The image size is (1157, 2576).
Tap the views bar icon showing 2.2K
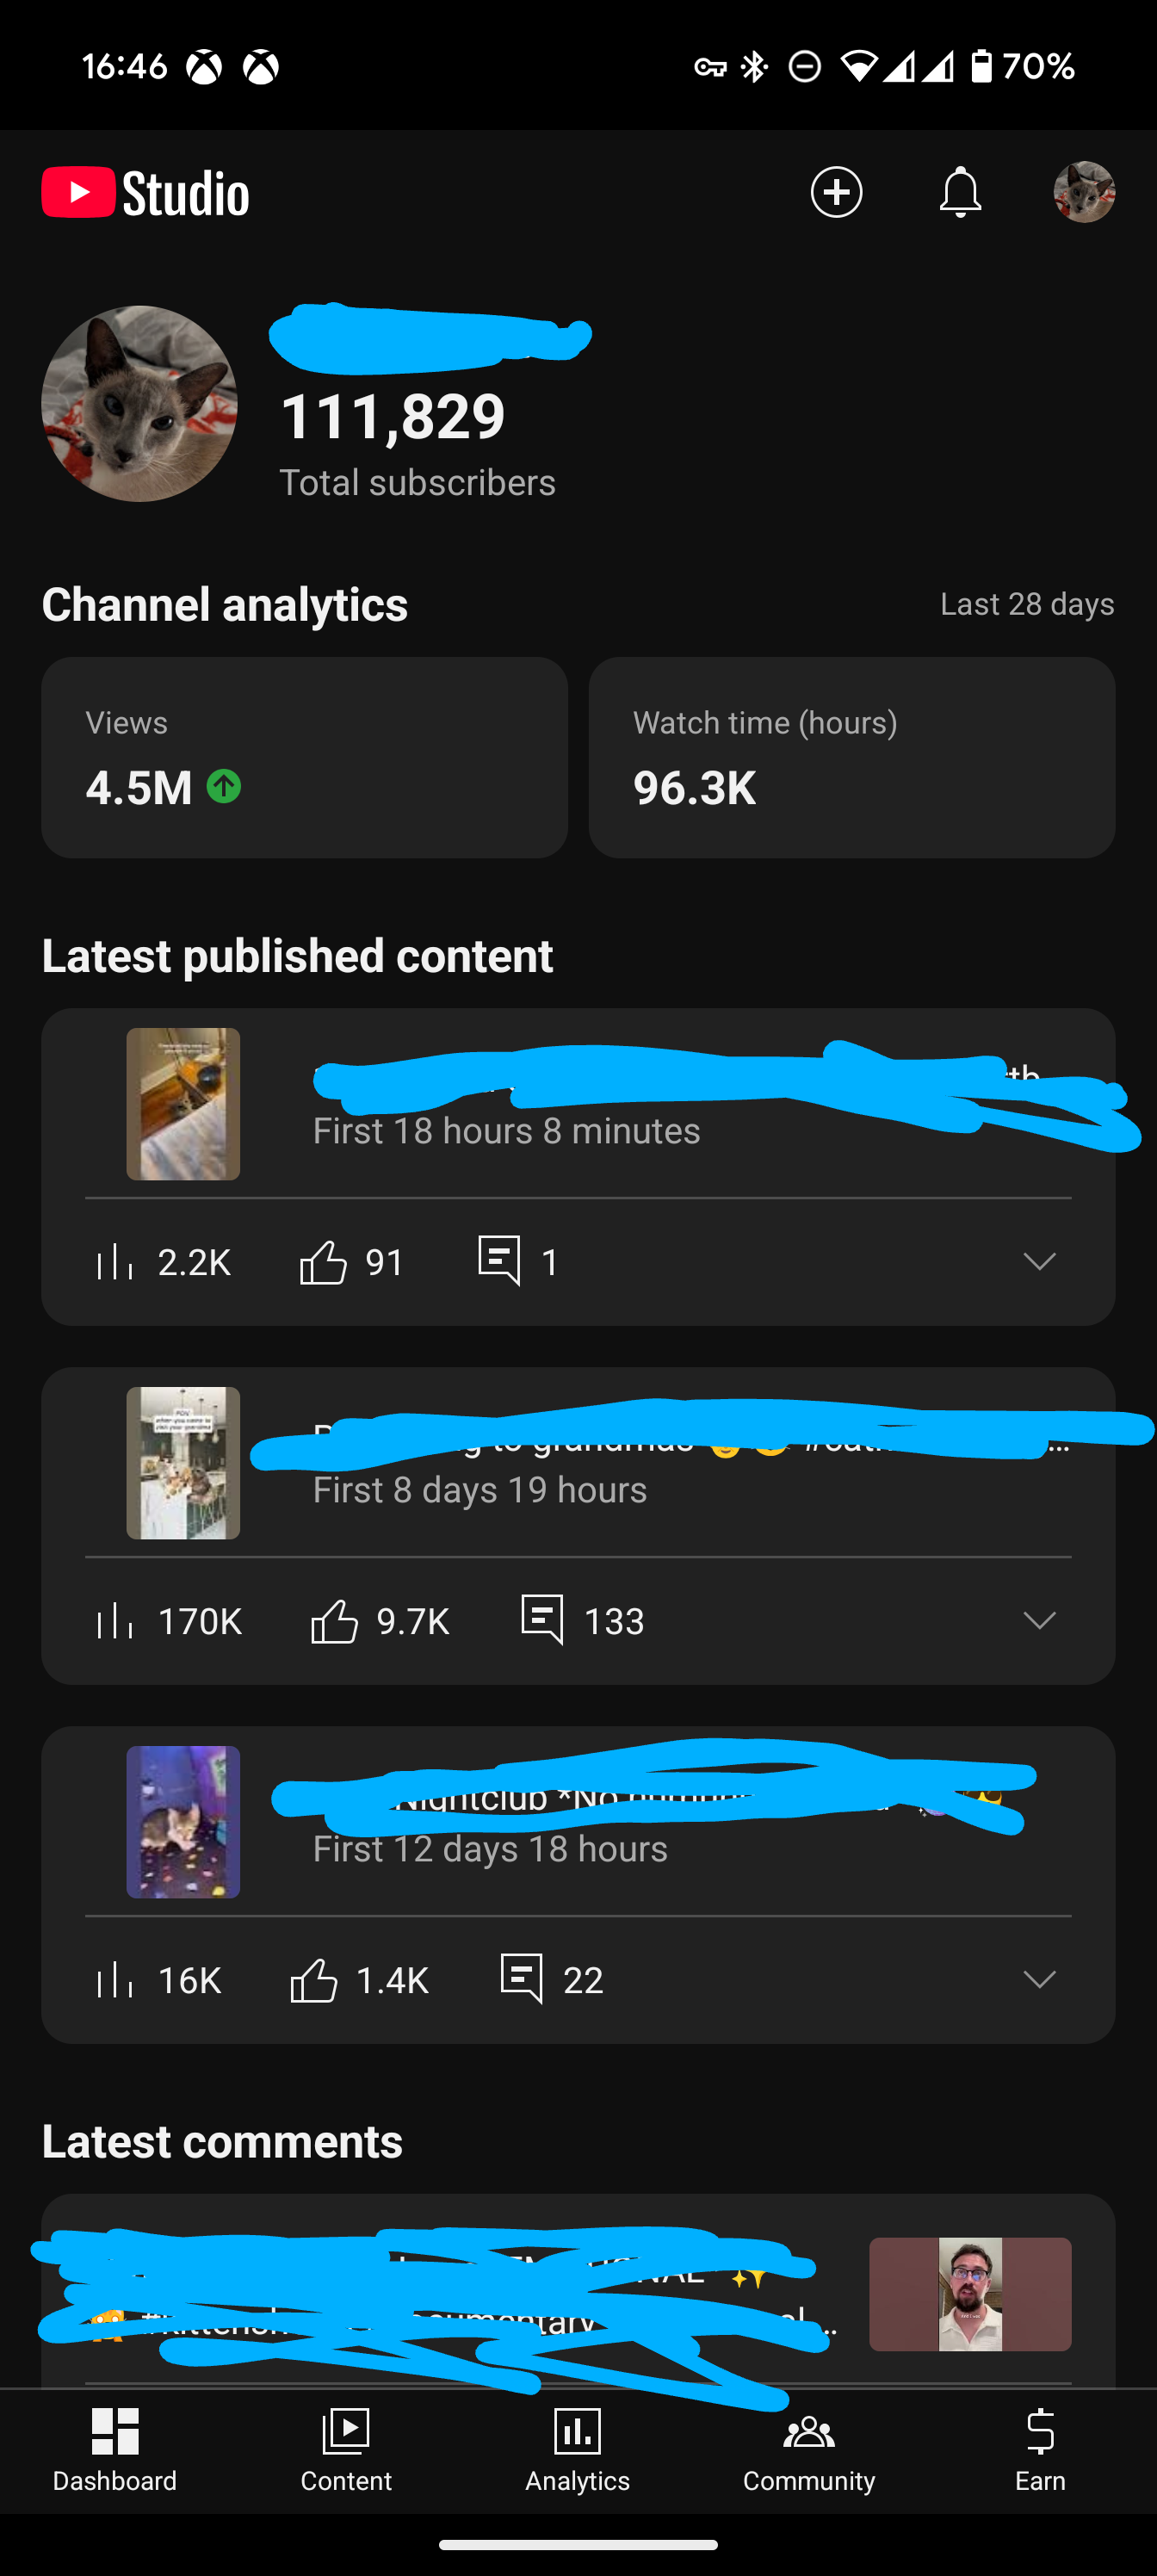click(x=115, y=1262)
